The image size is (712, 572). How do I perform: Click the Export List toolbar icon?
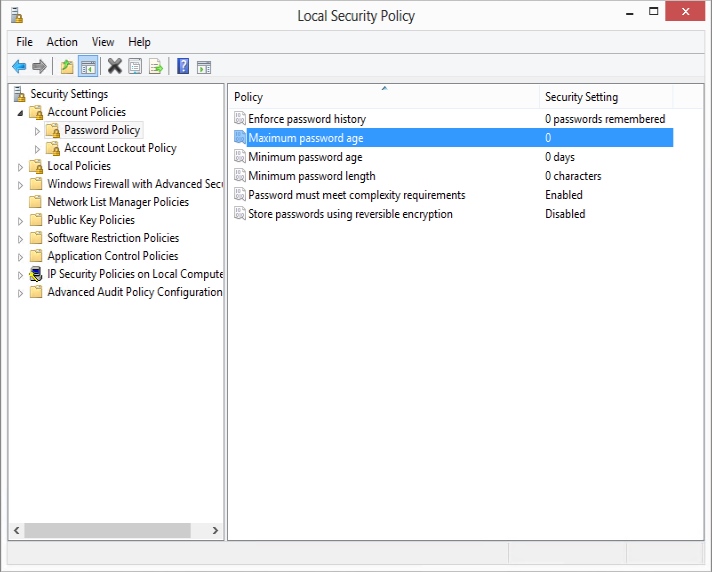[156, 67]
